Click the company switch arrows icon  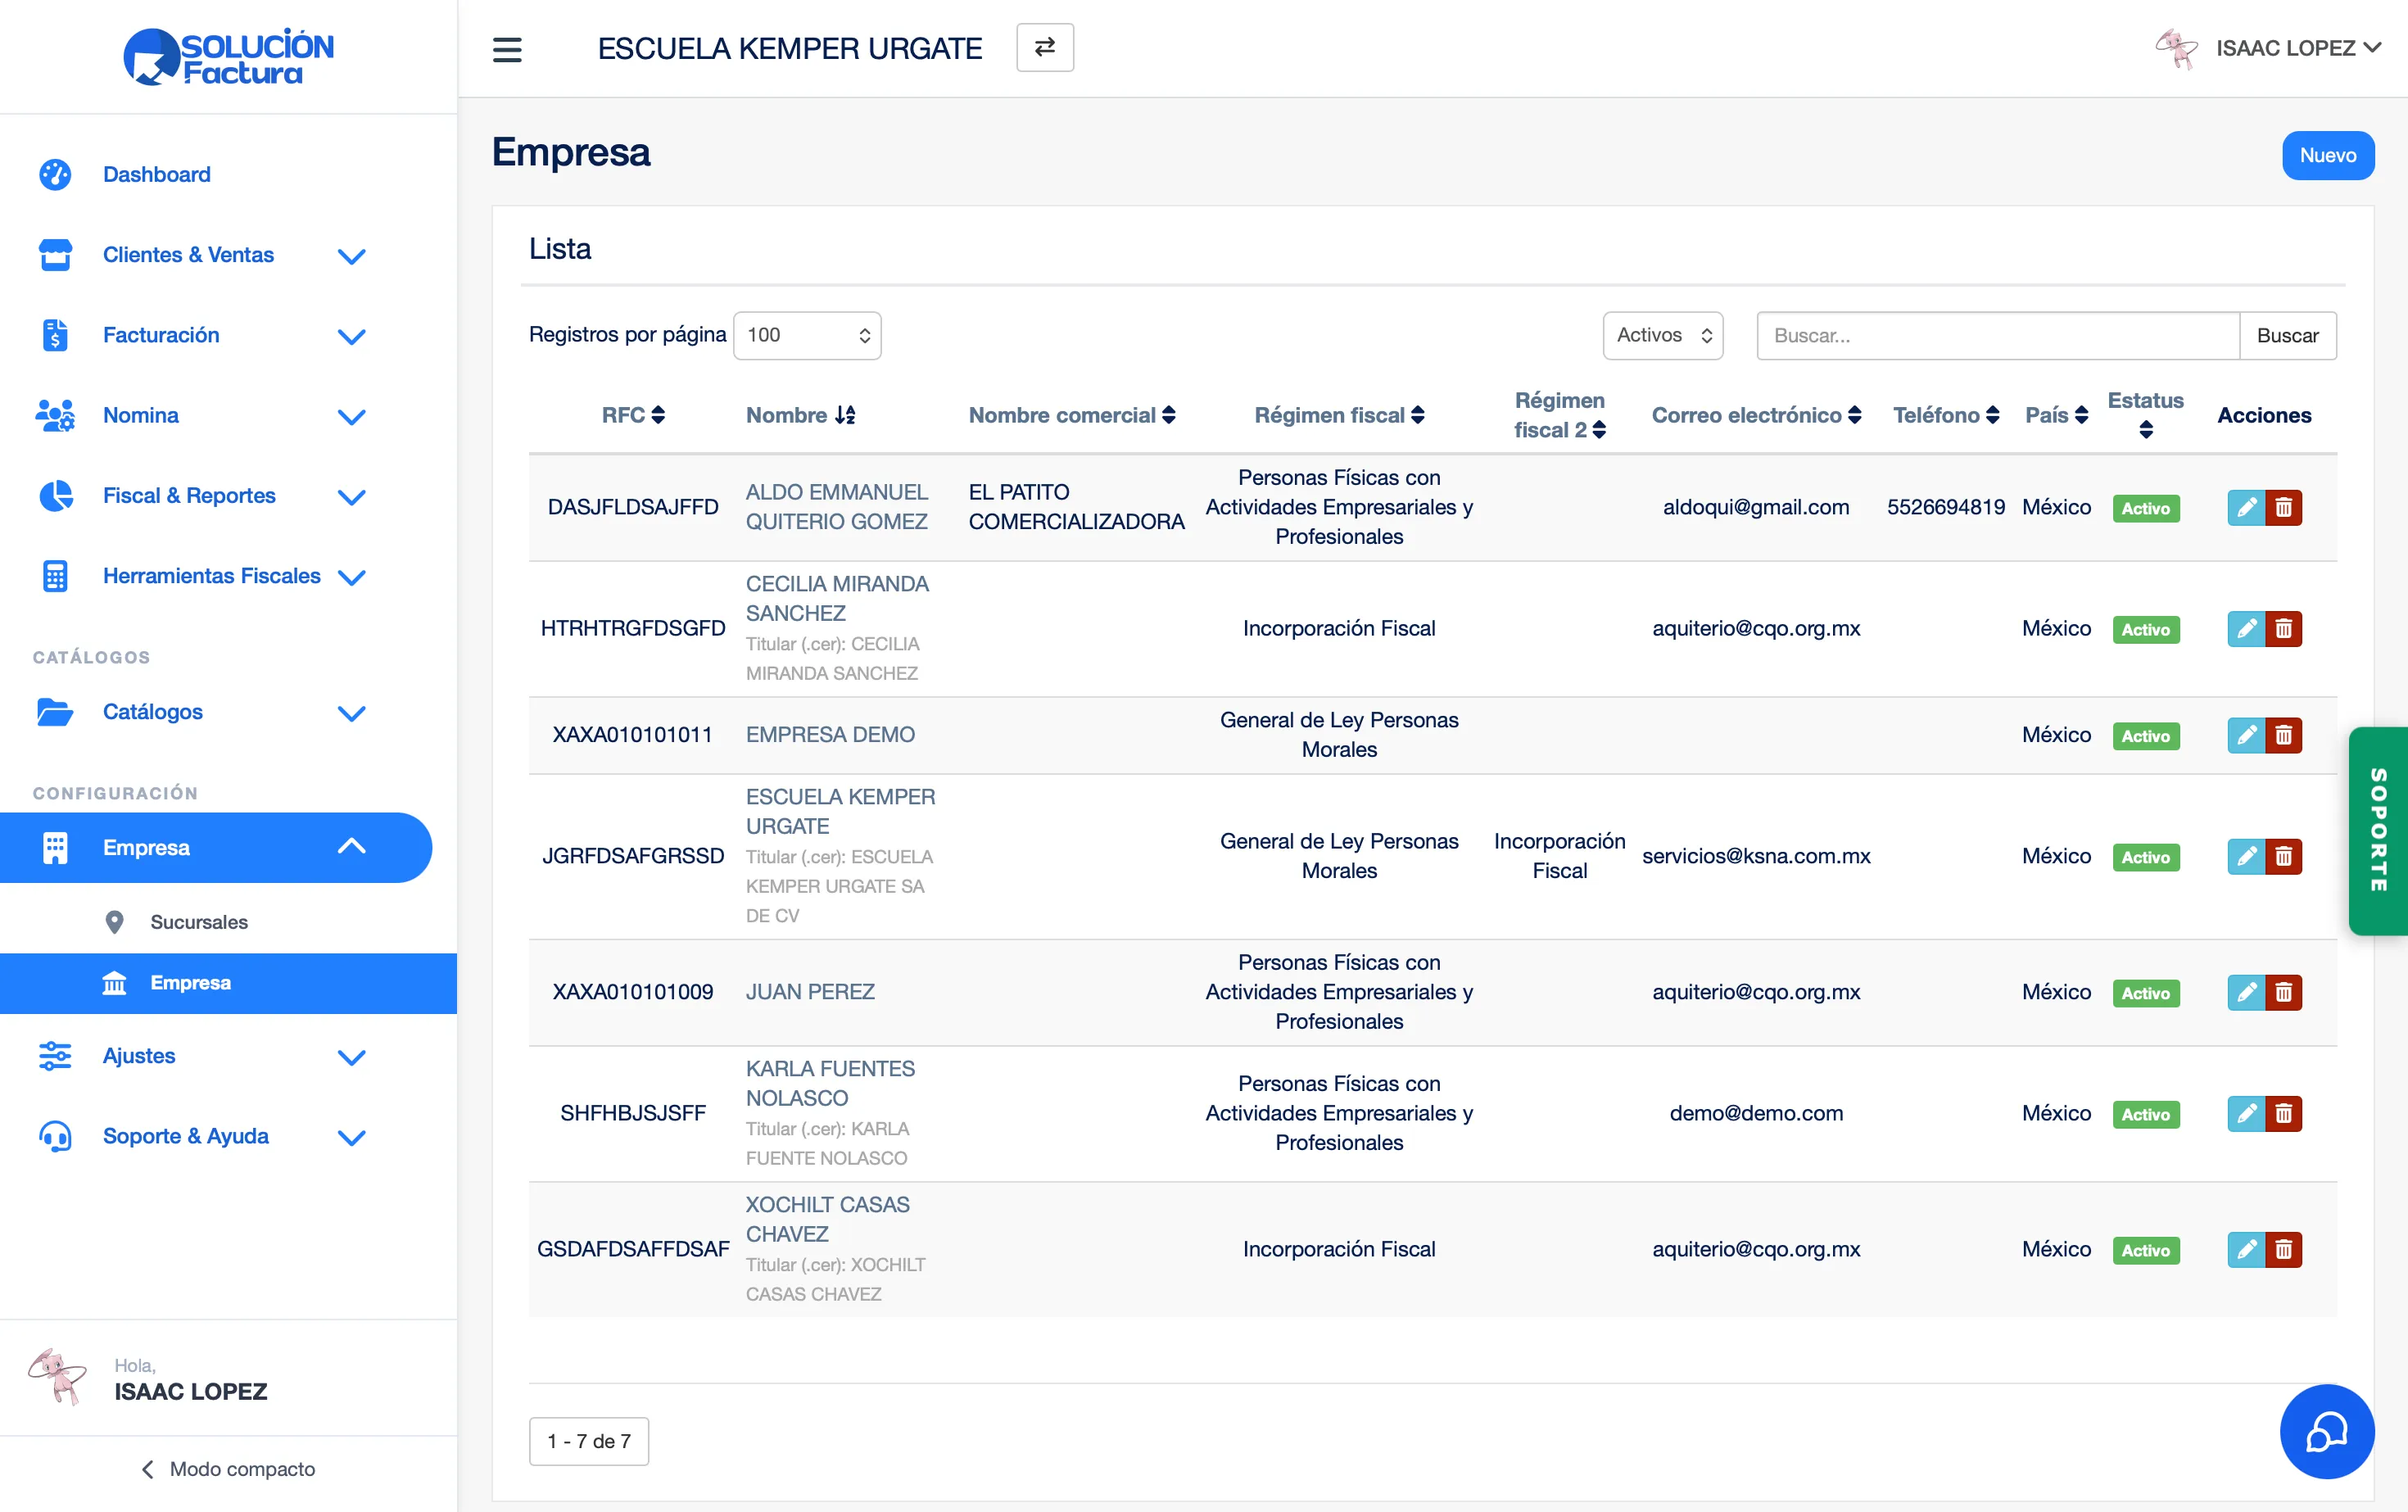tap(1044, 47)
